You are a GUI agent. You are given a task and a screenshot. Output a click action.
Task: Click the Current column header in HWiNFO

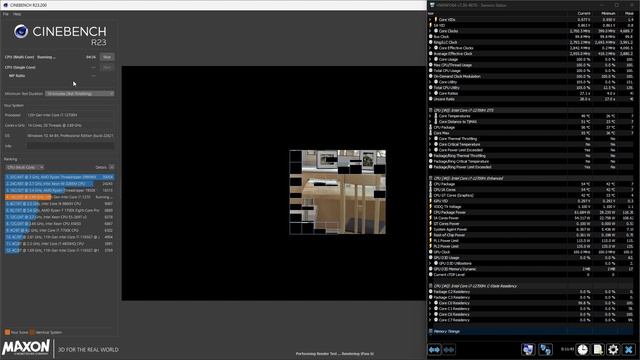tap(584, 13)
